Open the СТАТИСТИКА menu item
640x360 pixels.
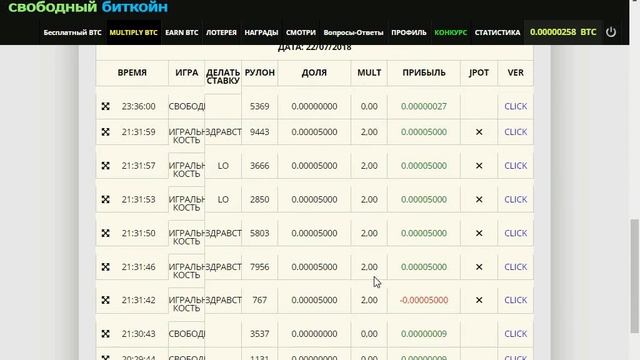497,32
